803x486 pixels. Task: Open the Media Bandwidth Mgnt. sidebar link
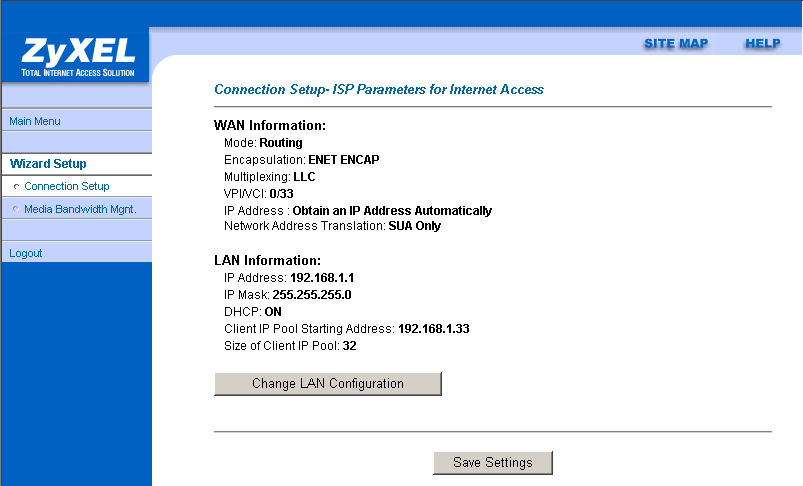(x=80, y=210)
